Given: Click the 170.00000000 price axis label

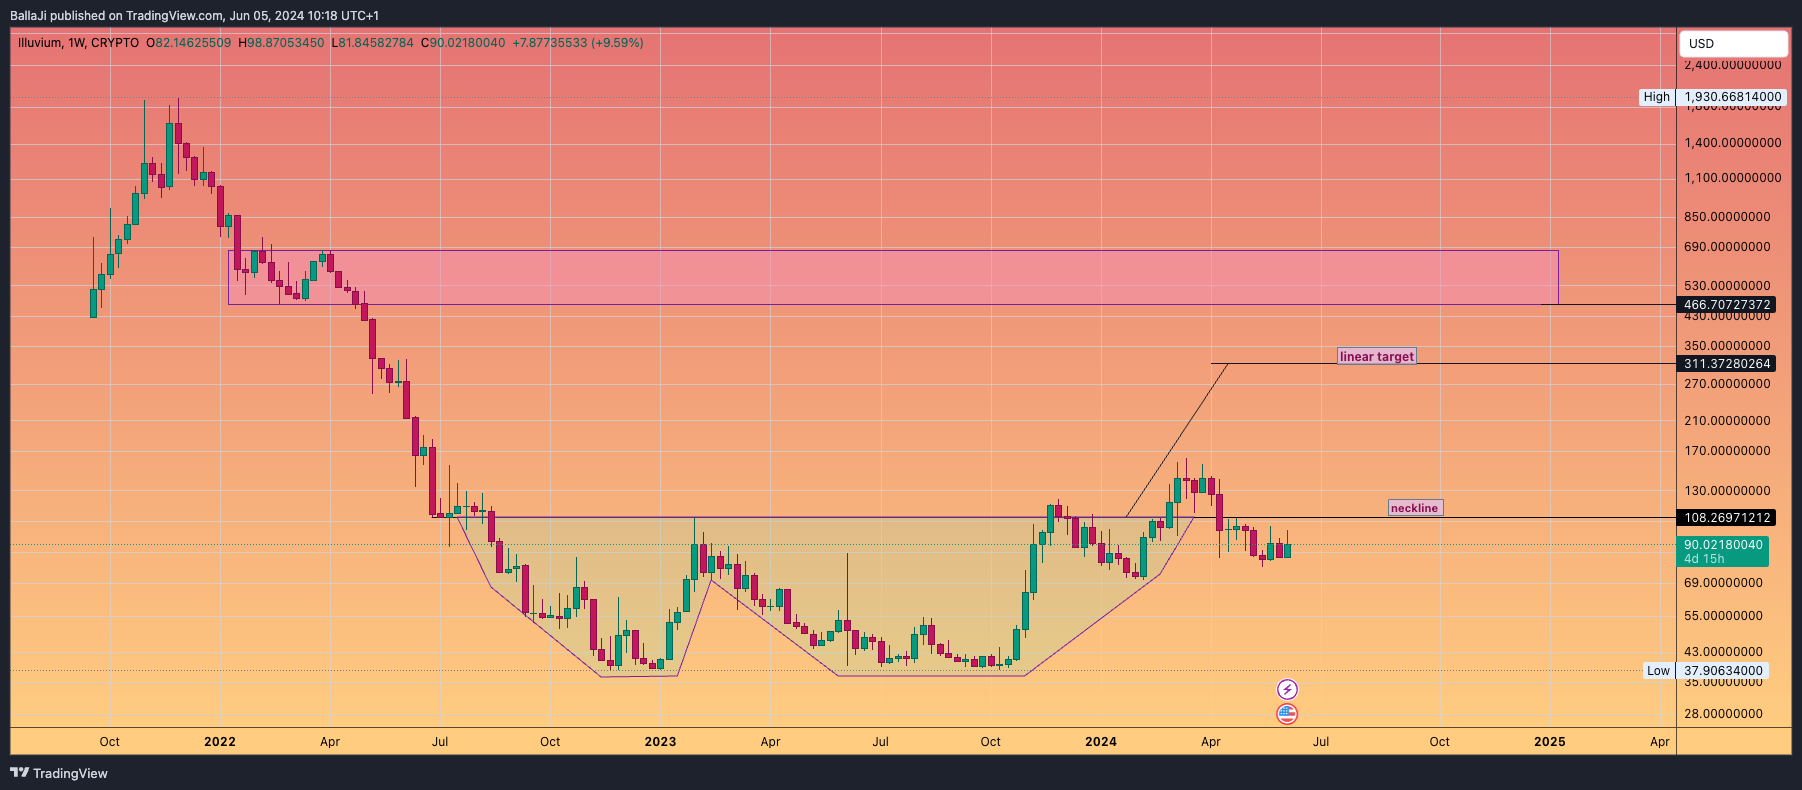Looking at the screenshot, I should (x=1727, y=451).
